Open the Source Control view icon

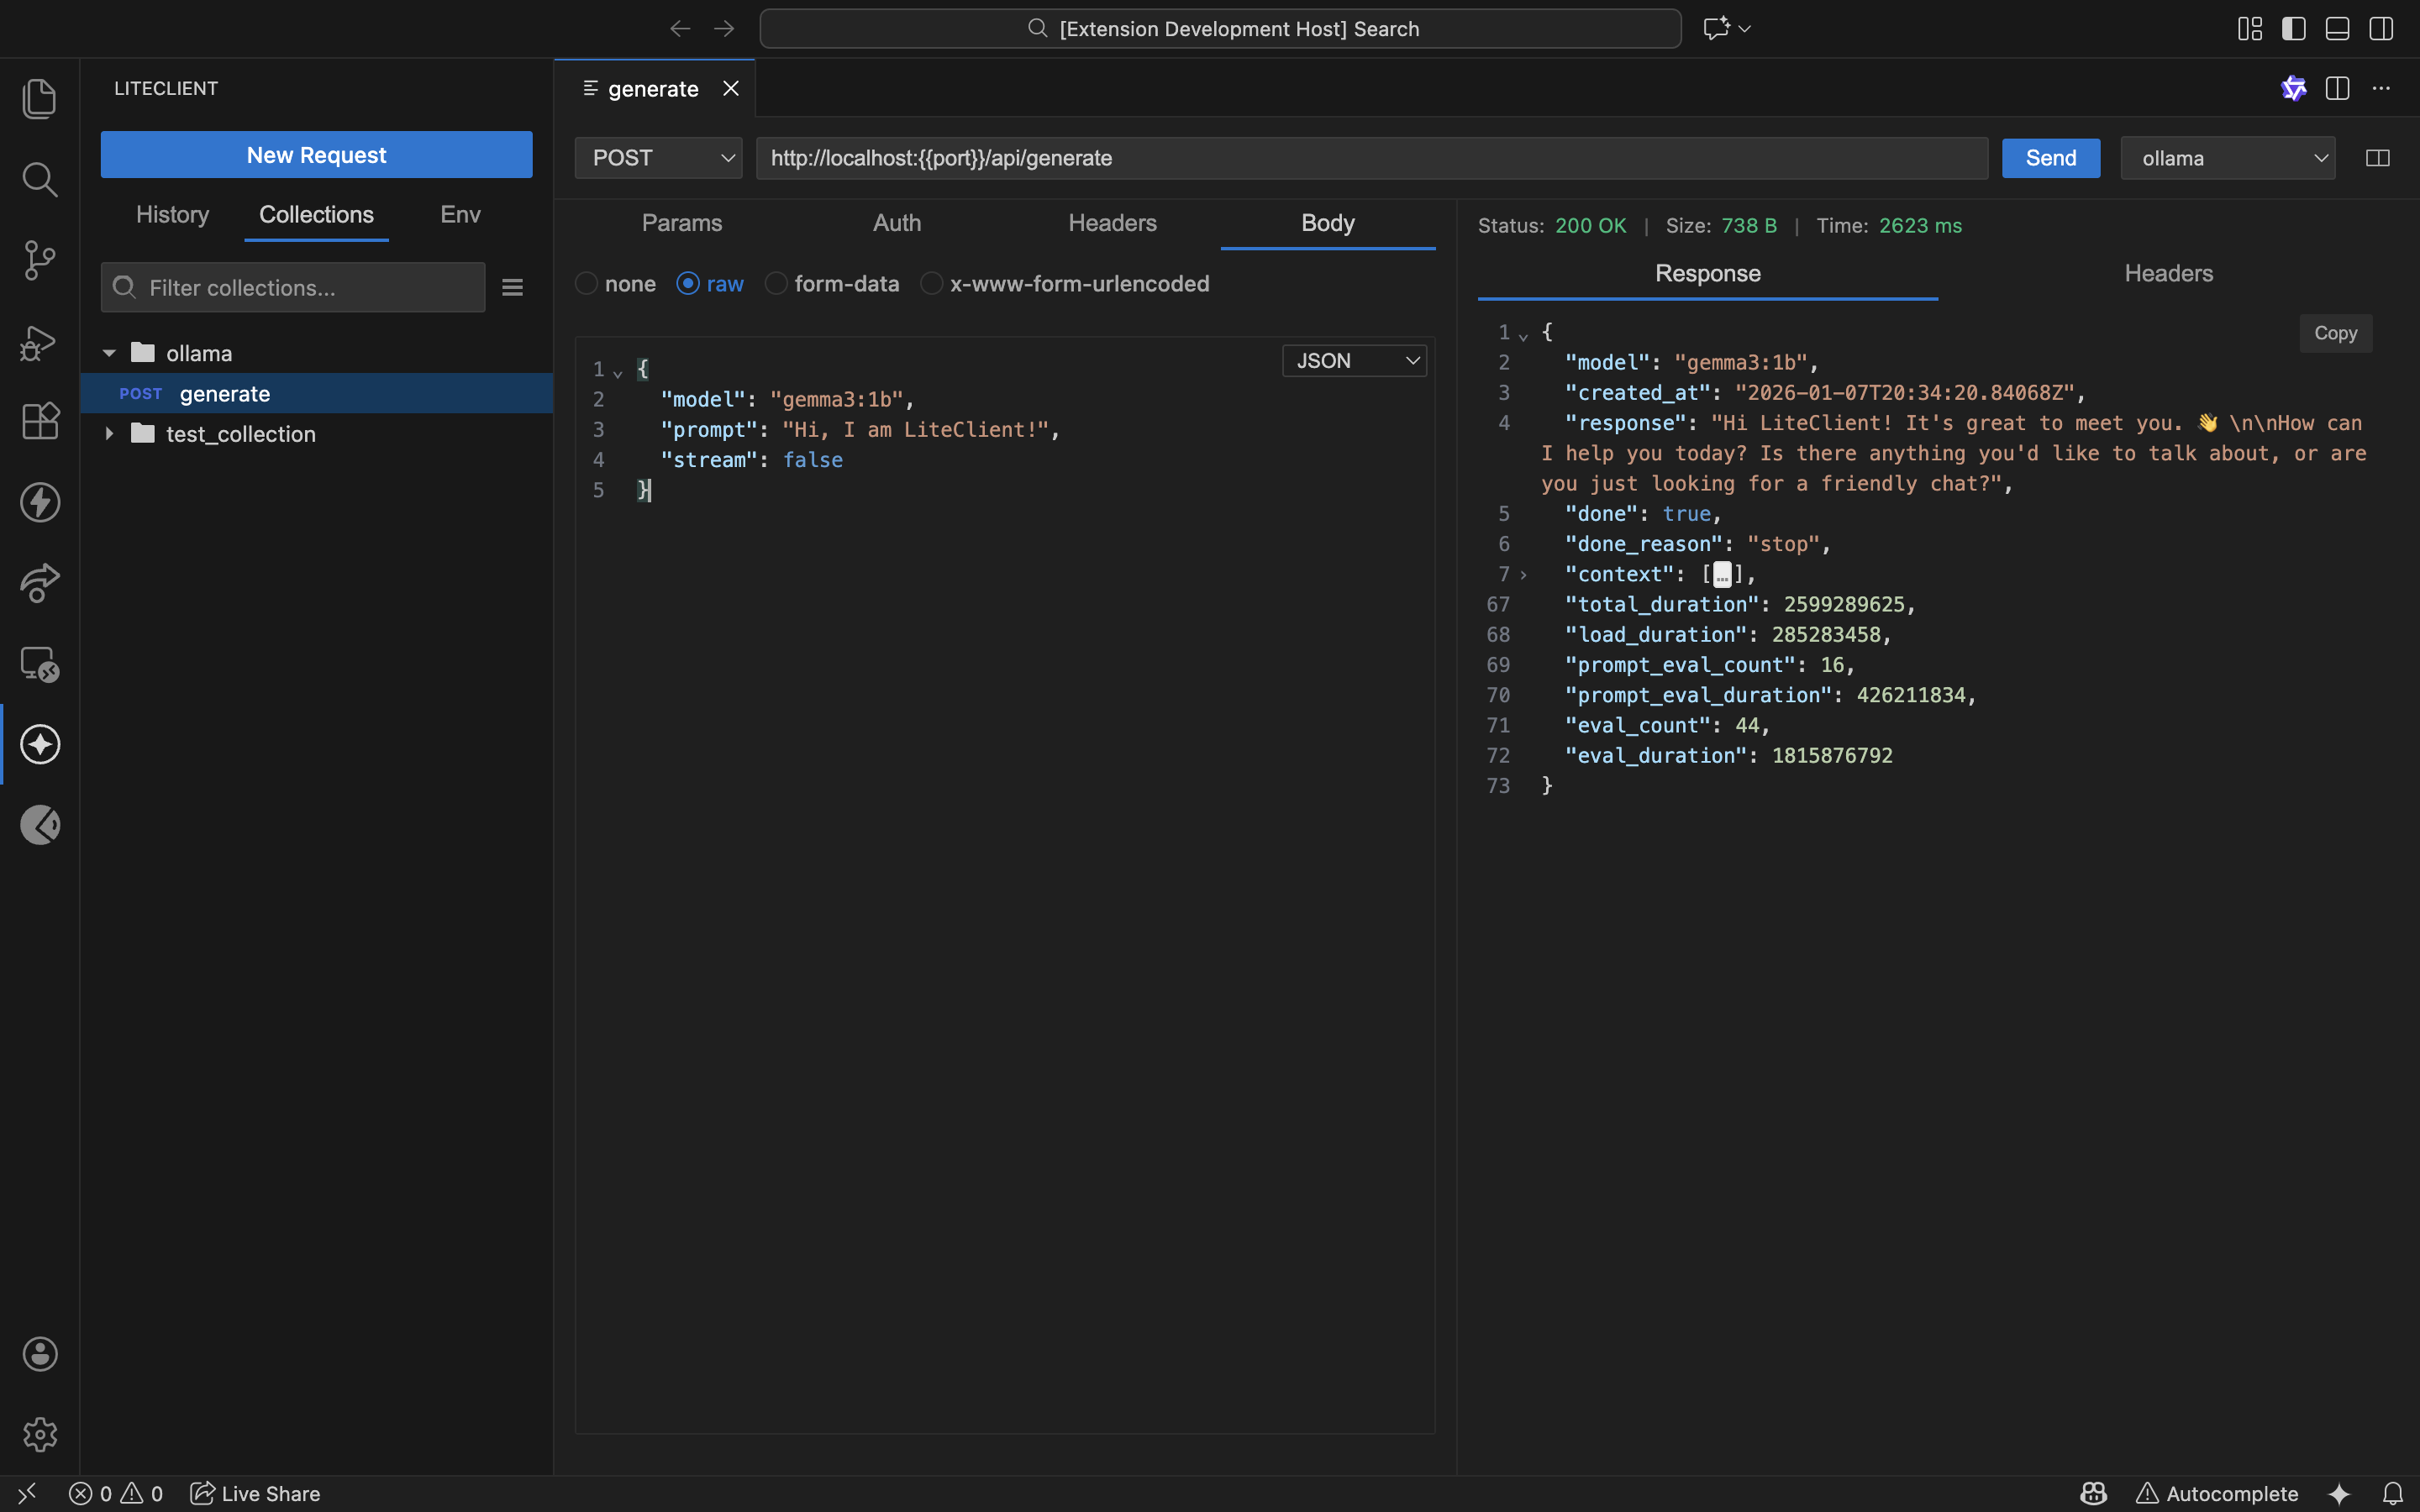click(x=39, y=260)
